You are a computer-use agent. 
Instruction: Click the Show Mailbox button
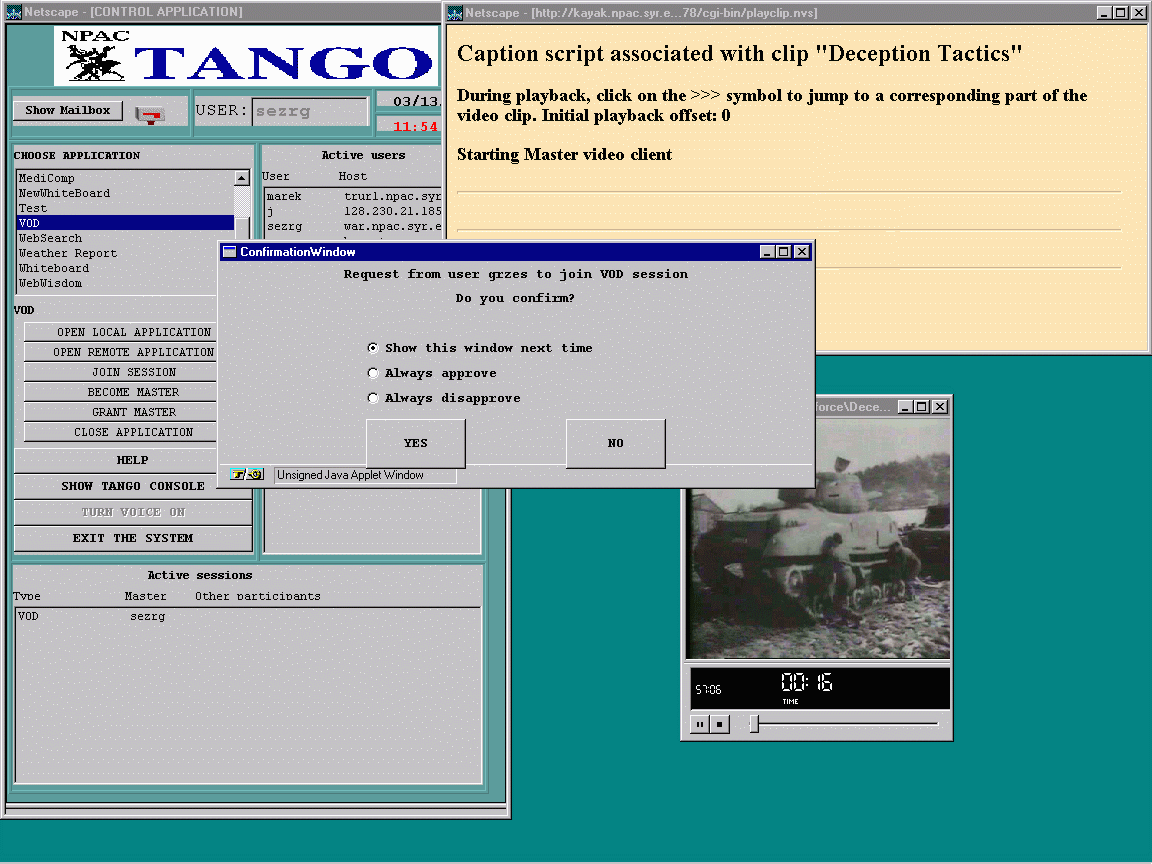[68, 110]
